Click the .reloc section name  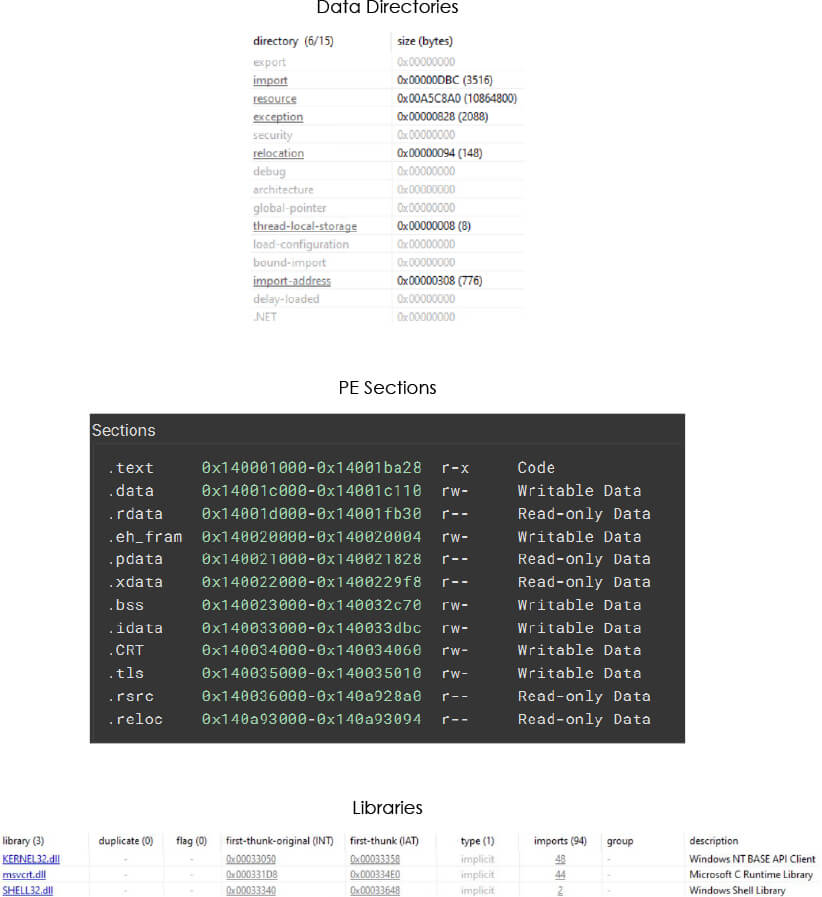coord(135,719)
